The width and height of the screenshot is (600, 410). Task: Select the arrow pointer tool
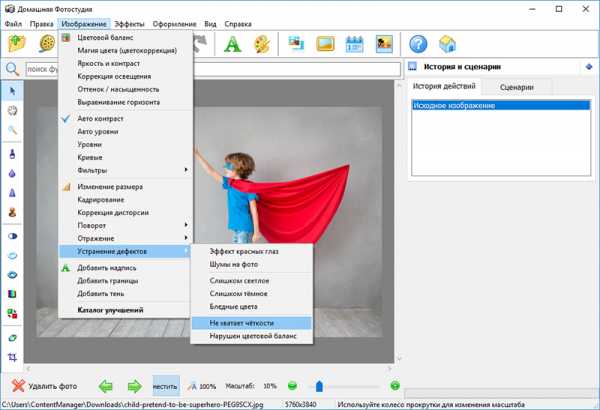[x=12, y=91]
